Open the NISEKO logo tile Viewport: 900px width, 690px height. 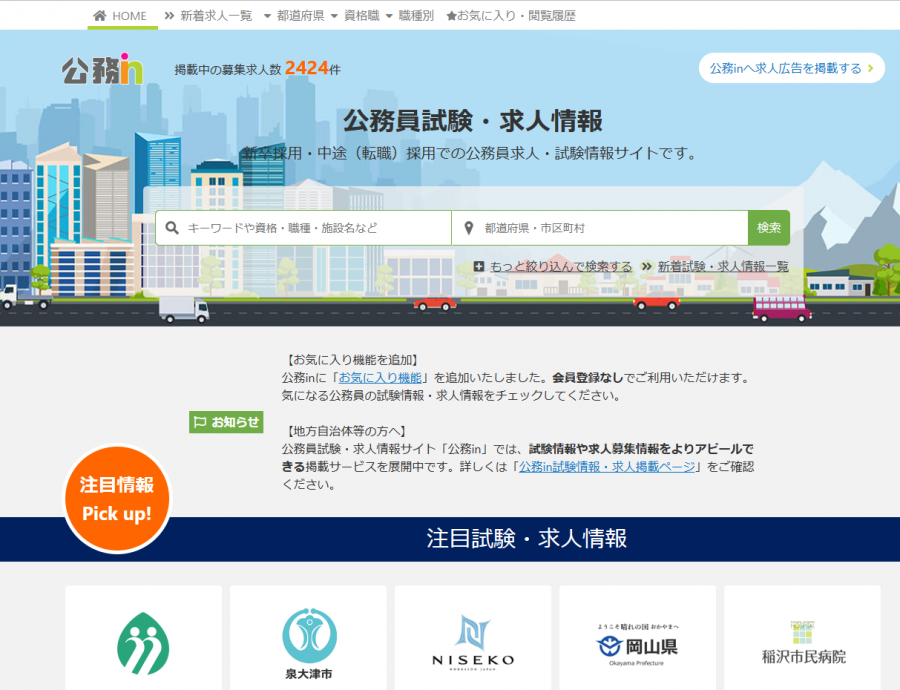tap(472, 640)
